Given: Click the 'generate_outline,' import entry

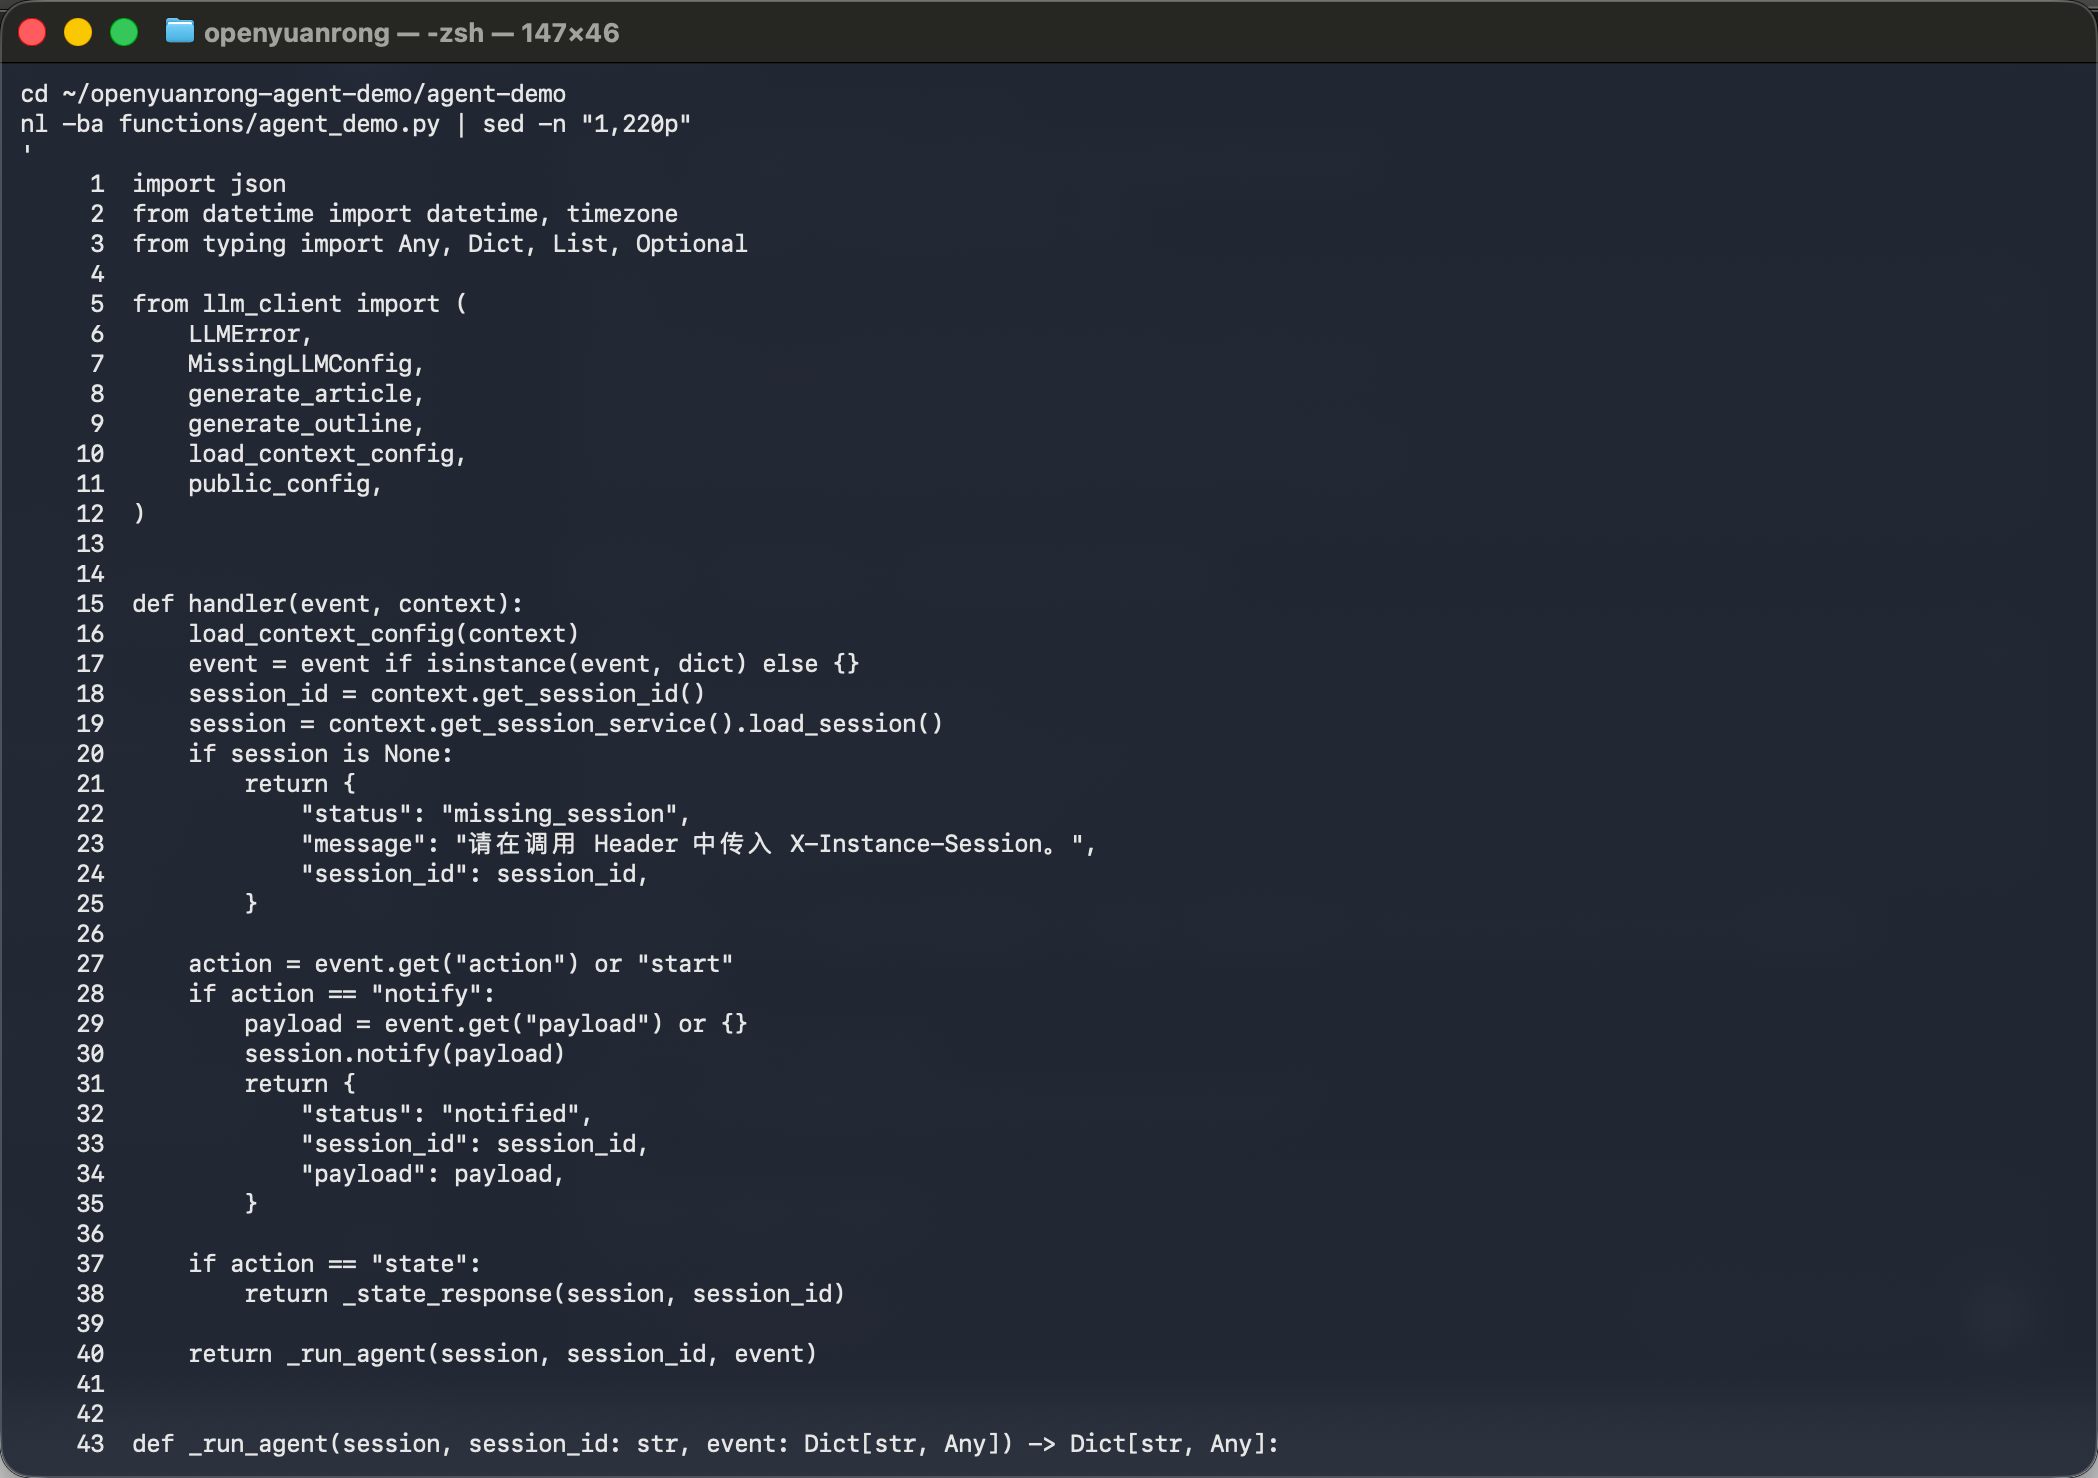Looking at the screenshot, I should (x=306, y=424).
